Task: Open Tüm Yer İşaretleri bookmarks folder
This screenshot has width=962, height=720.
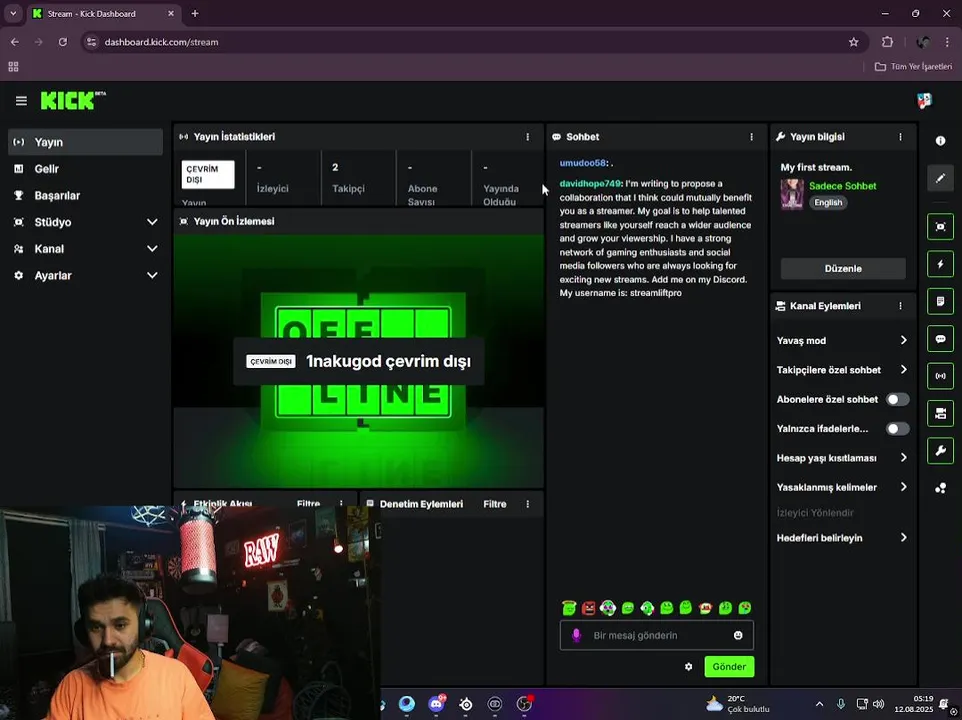Action: [913, 66]
